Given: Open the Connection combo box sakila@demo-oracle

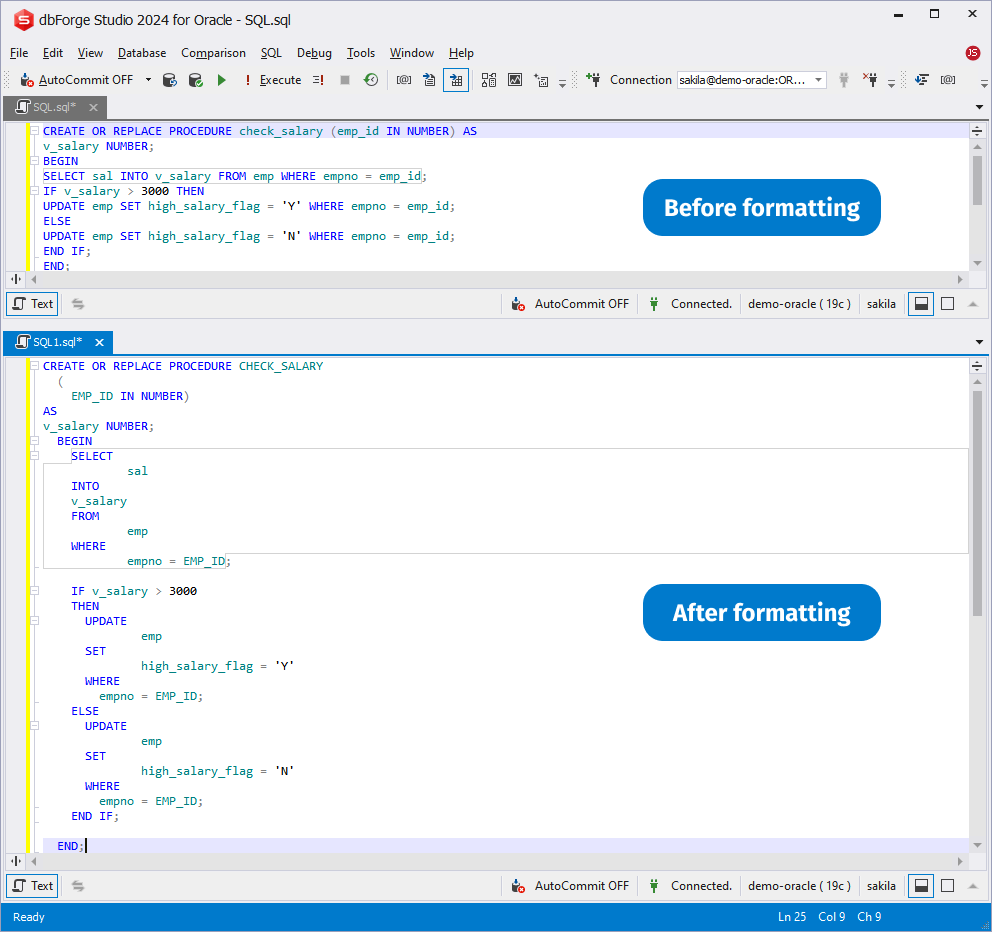Looking at the screenshot, I should click(x=752, y=80).
